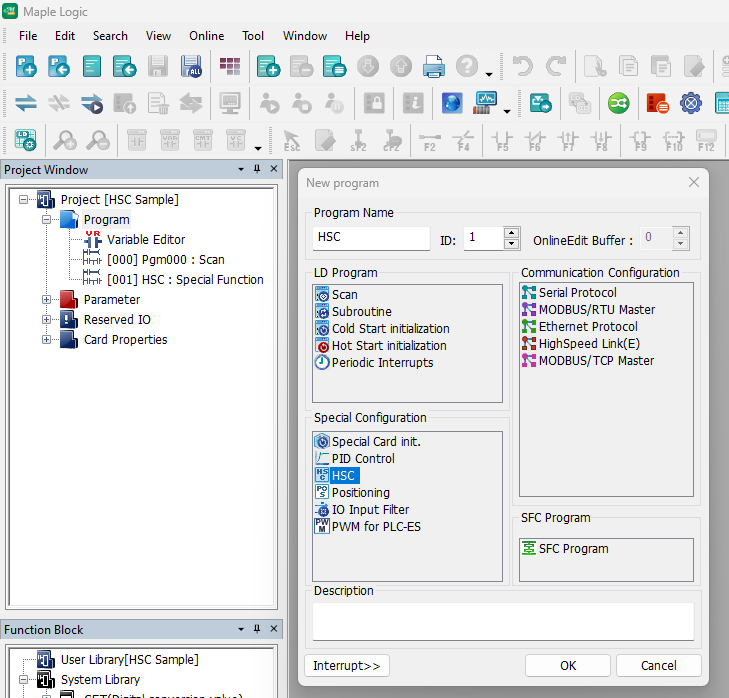The height and width of the screenshot is (698, 729).
Task: Click the Undo arrow icon
Action: coord(523,66)
